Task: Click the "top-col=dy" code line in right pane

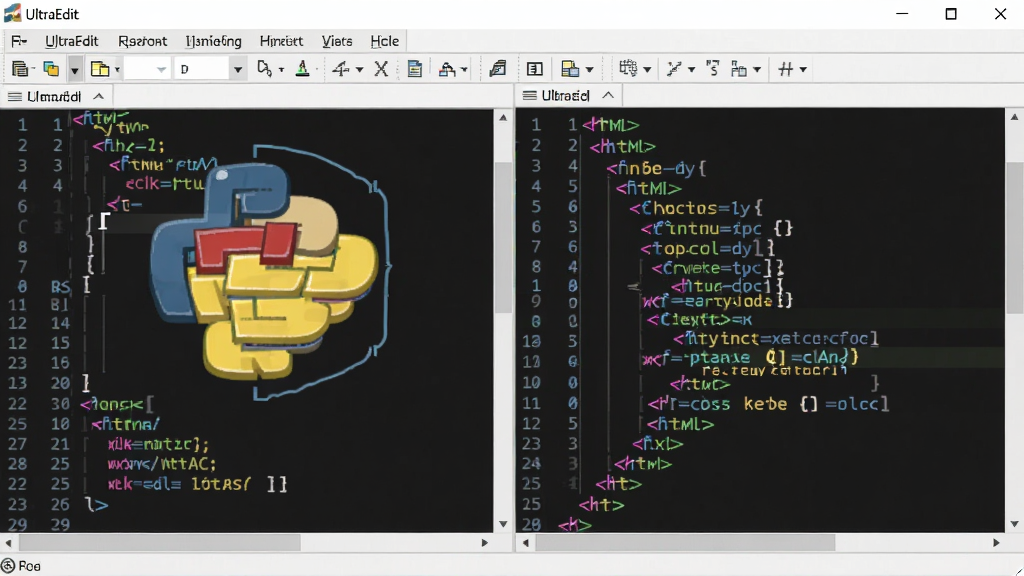Action: 708,248
